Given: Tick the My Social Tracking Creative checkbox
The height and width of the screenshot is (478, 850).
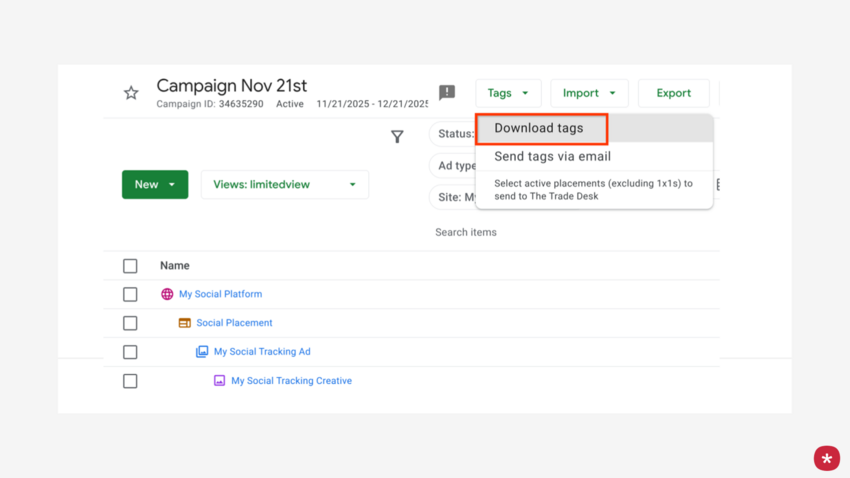Looking at the screenshot, I should coord(130,381).
